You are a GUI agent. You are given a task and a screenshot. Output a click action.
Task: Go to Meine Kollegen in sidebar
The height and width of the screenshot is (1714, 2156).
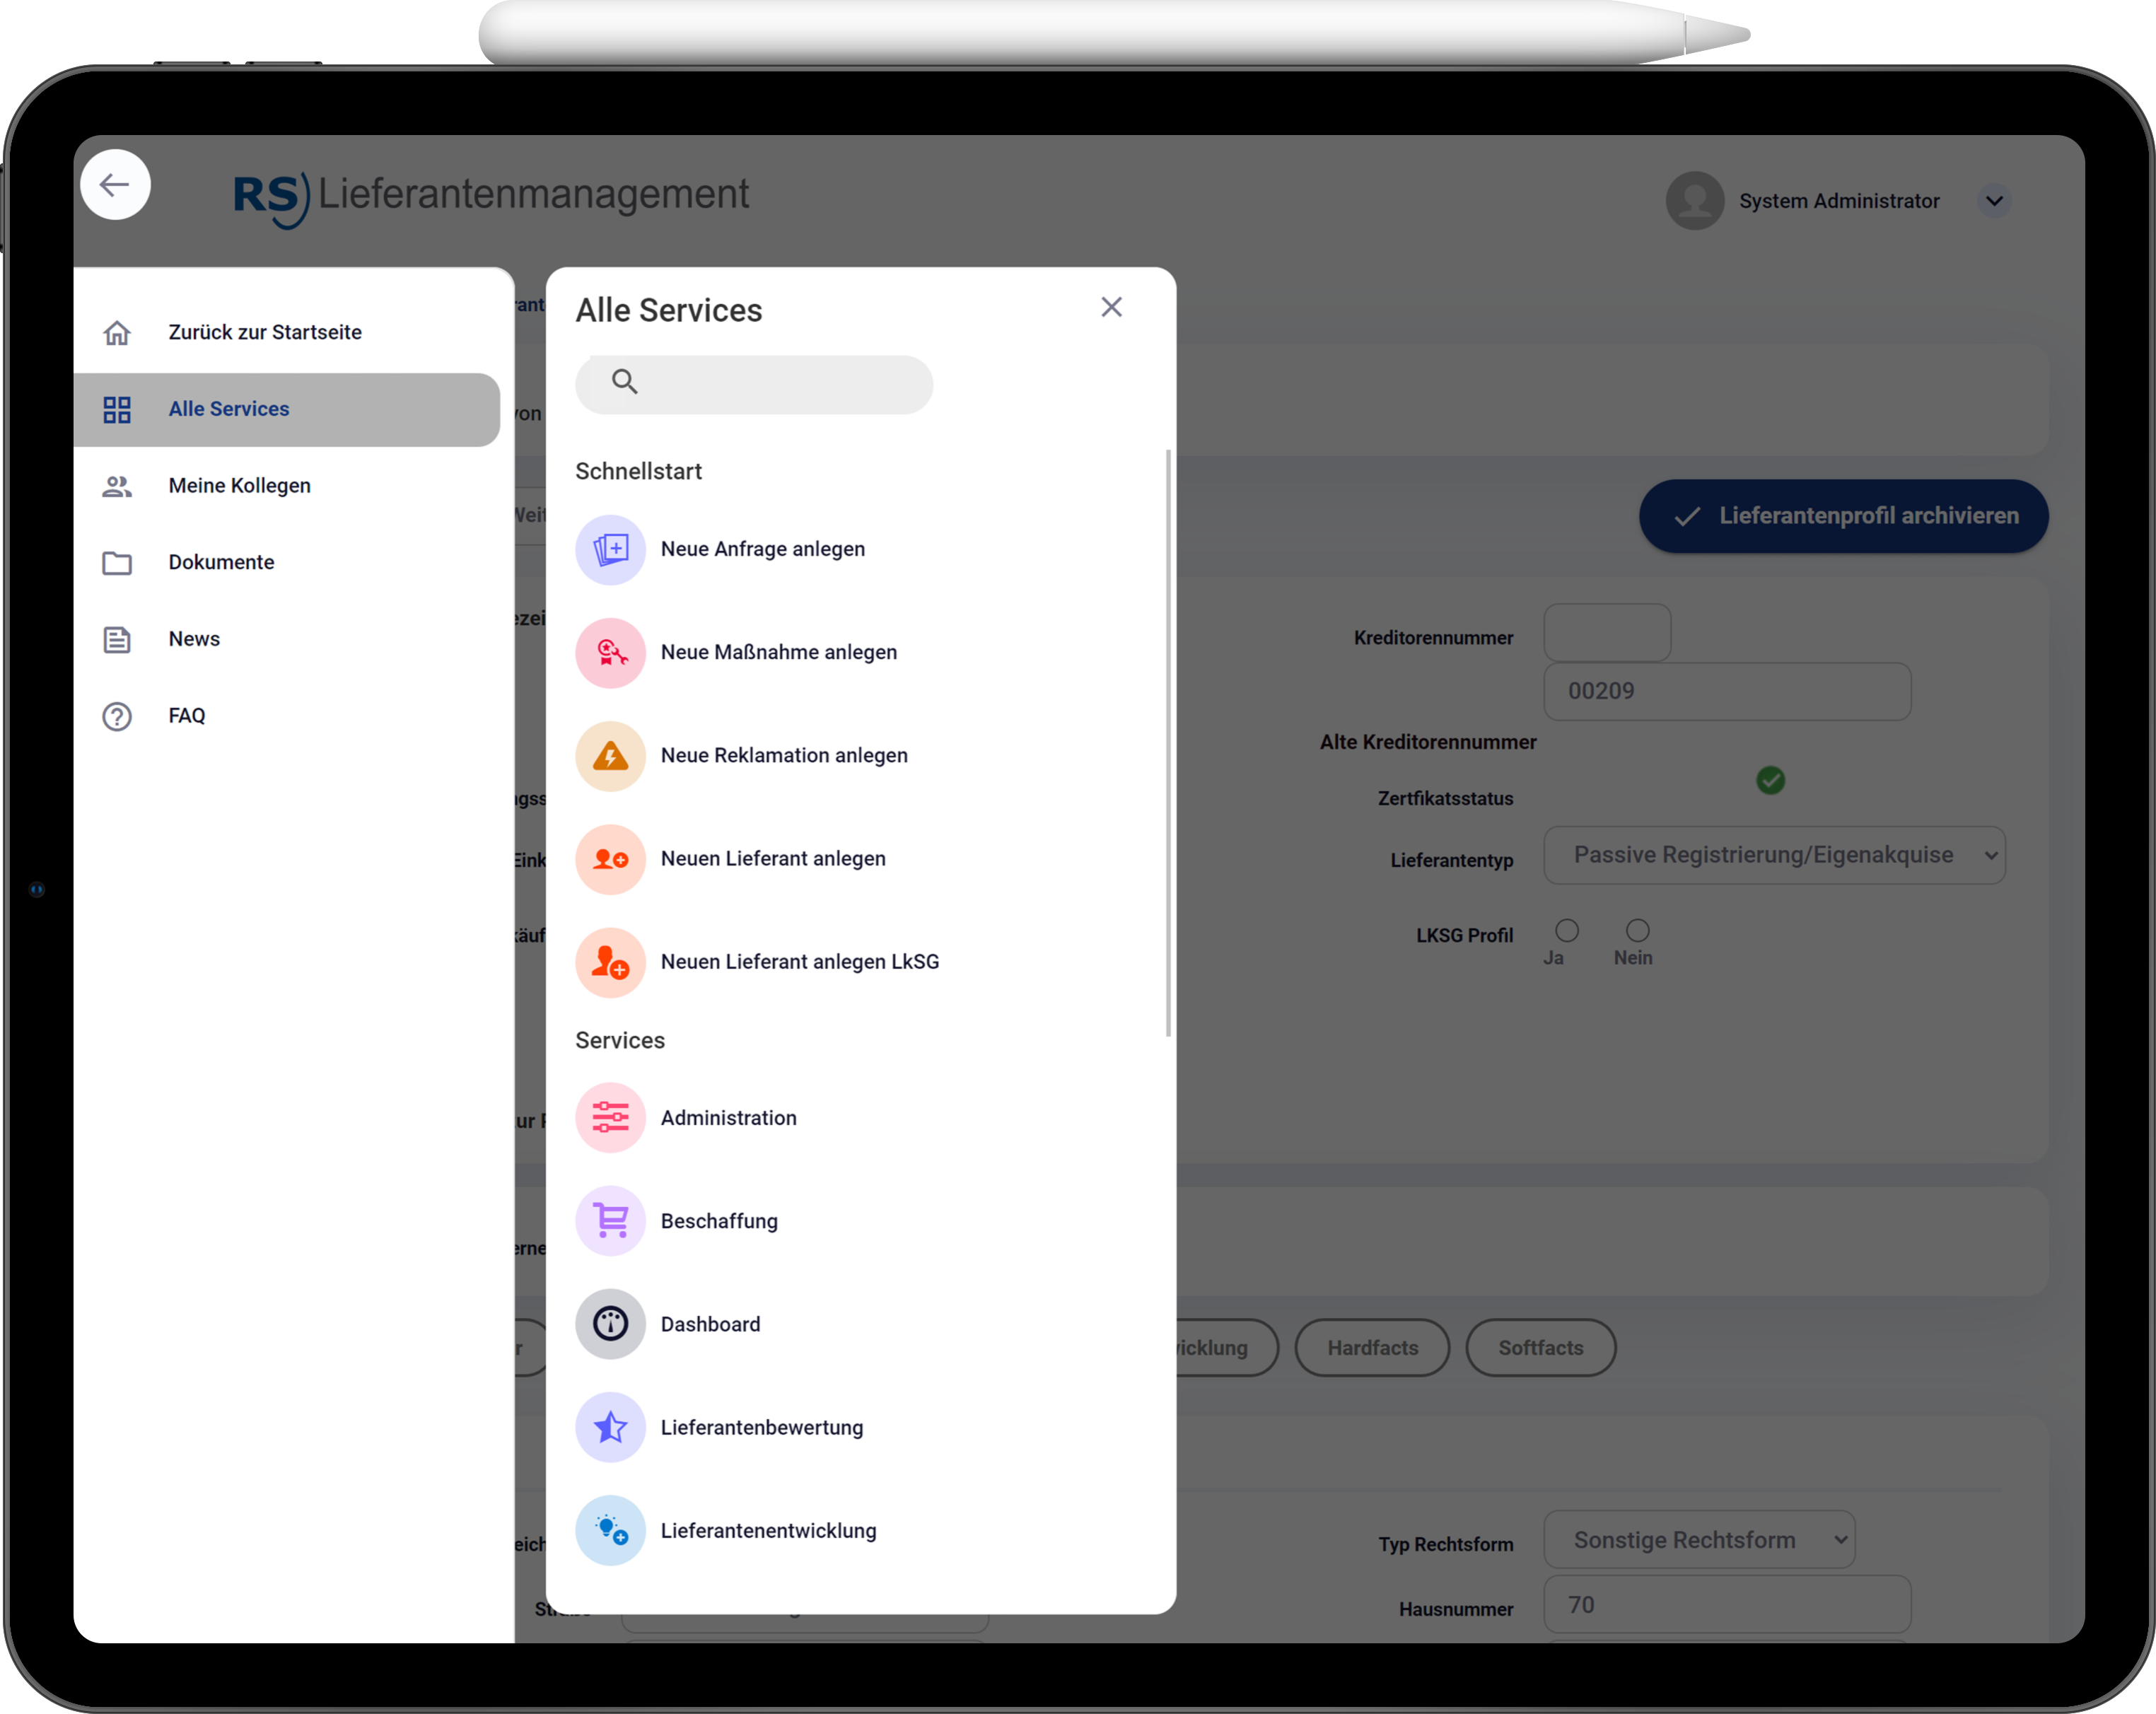click(x=239, y=486)
